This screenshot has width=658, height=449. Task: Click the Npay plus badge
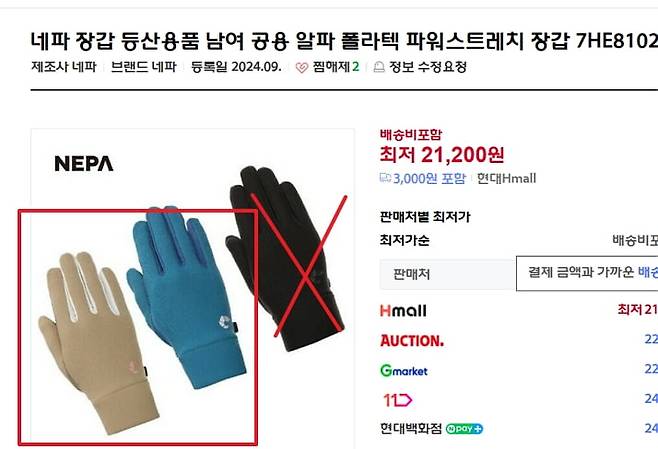click(x=464, y=429)
